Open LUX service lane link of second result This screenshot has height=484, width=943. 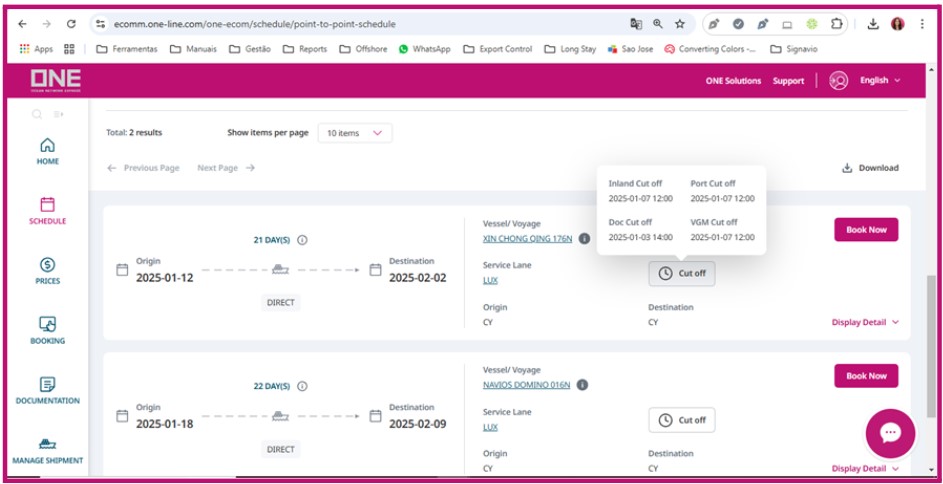pyautogui.click(x=490, y=427)
